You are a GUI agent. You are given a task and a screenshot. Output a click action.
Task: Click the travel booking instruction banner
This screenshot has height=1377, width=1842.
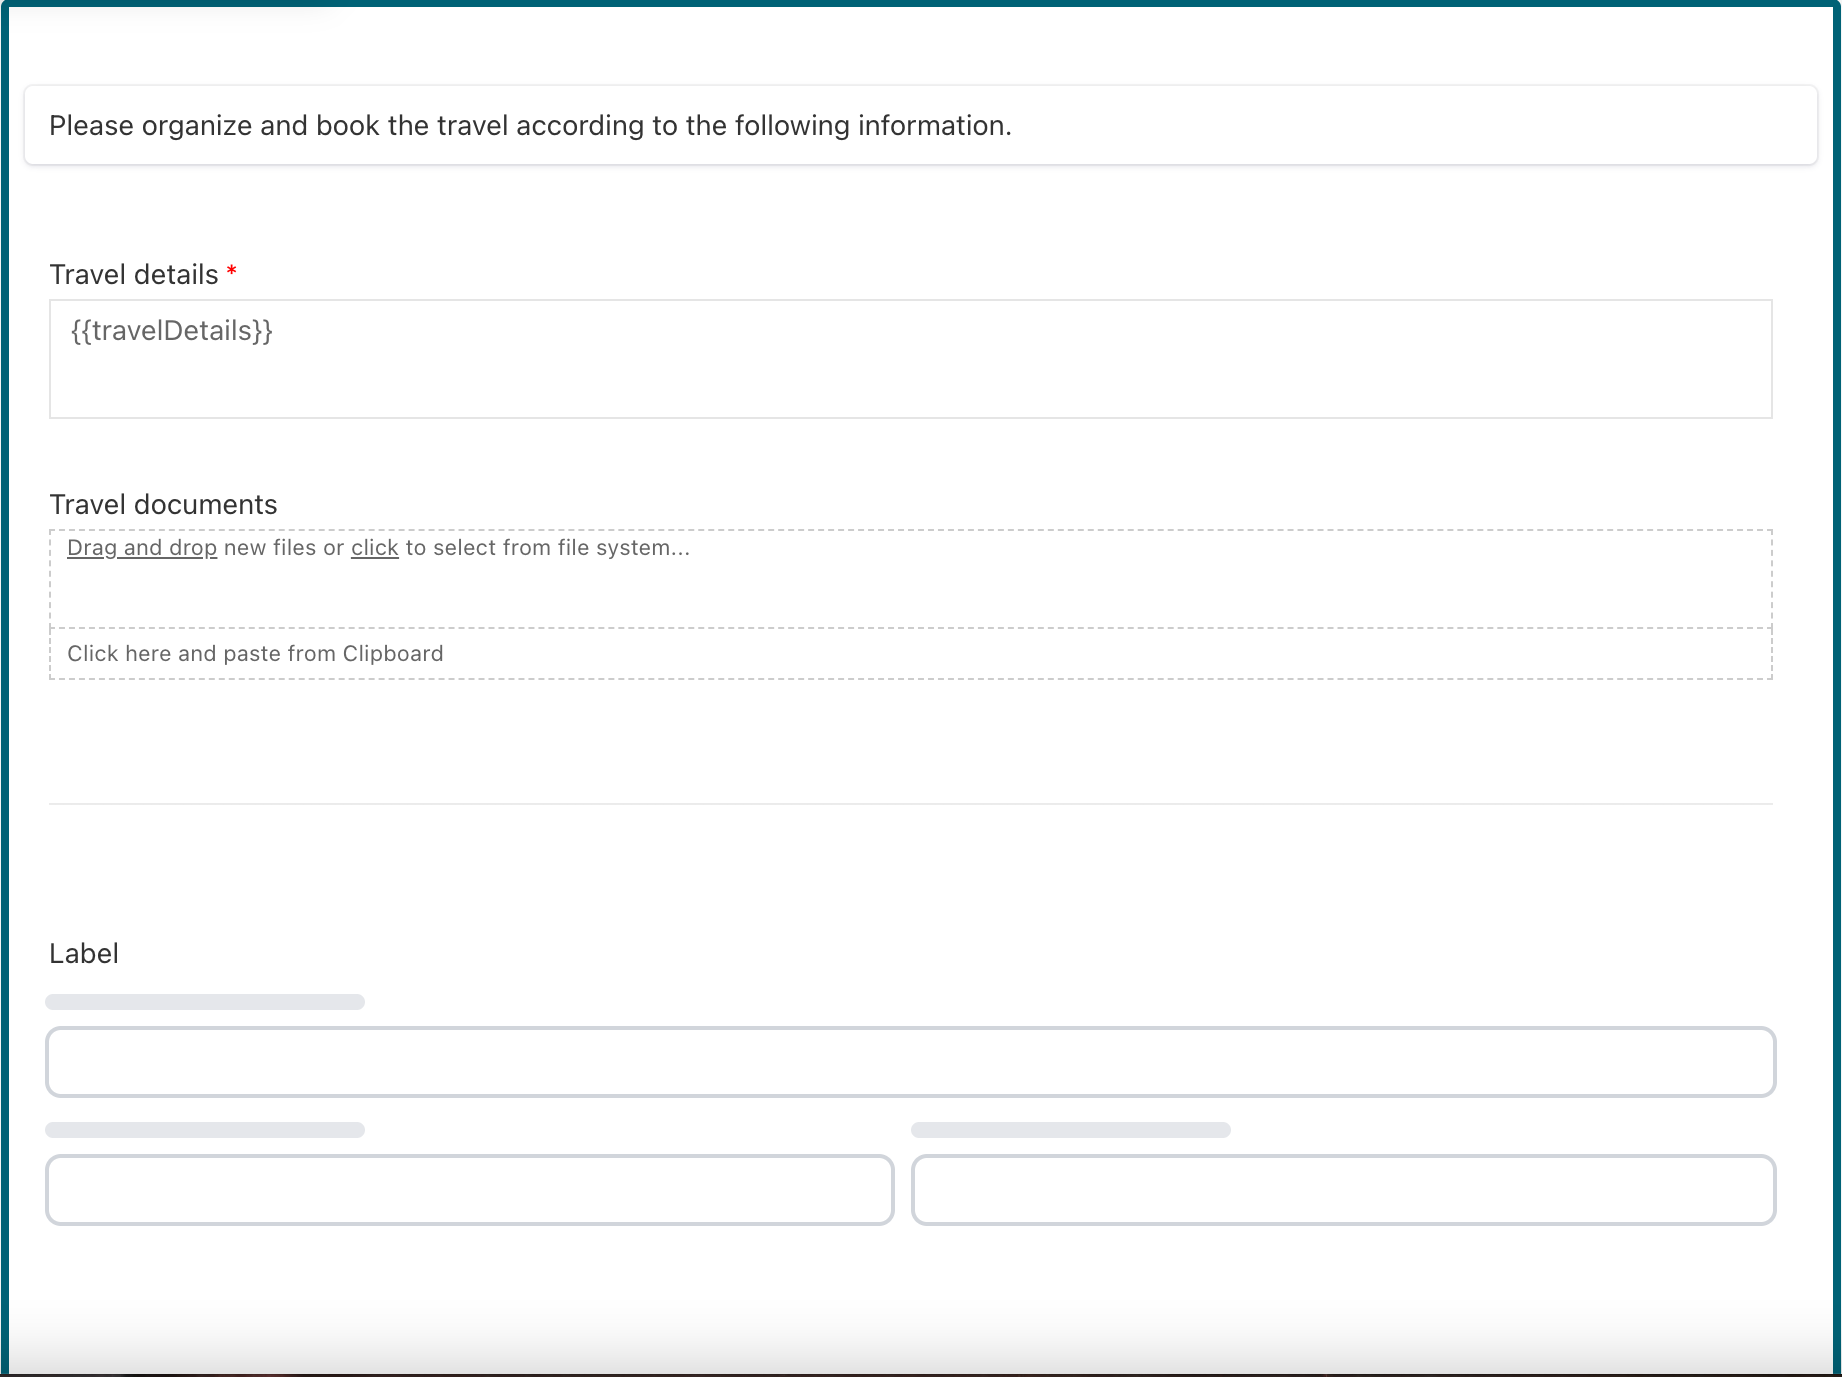tap(920, 126)
